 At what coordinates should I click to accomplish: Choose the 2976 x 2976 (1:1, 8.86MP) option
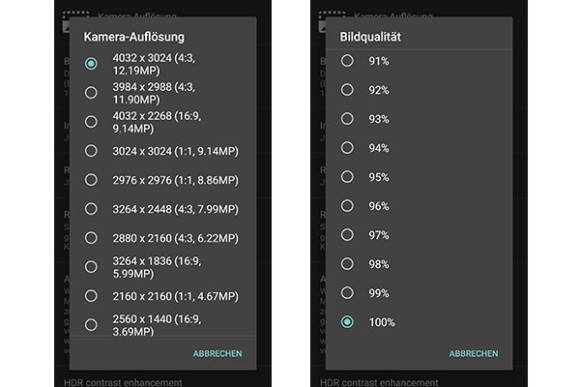(x=163, y=180)
